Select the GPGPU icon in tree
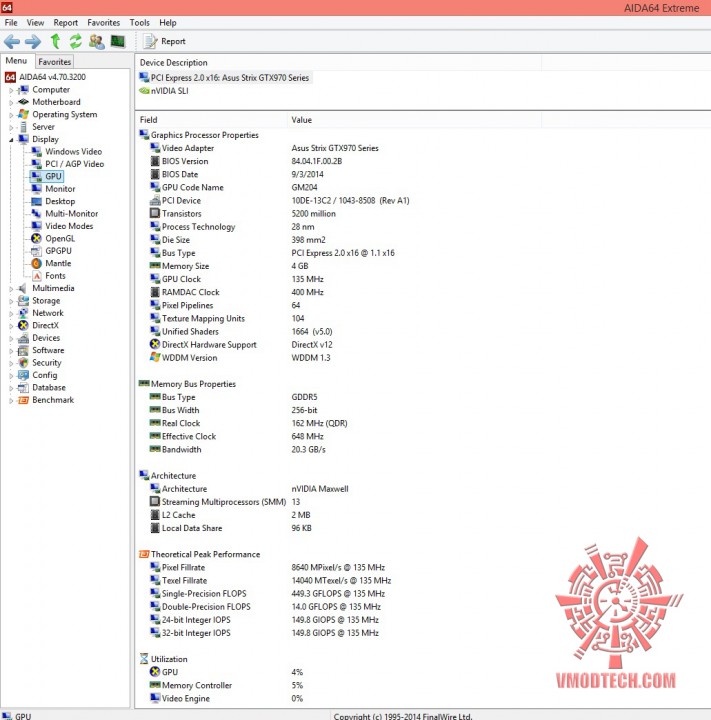Screen dimensions: 711x720 (36, 251)
